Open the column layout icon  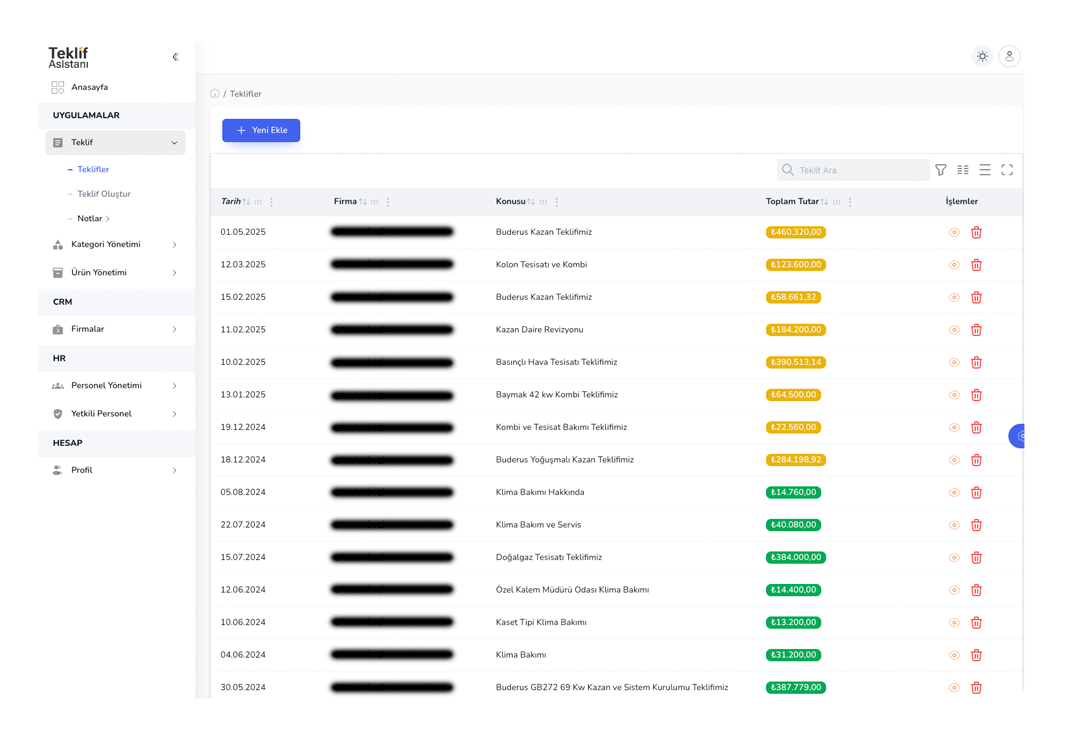(963, 170)
